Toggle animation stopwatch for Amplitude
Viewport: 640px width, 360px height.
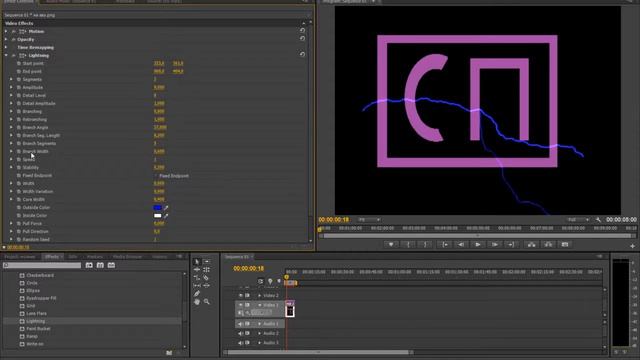click(x=19, y=87)
